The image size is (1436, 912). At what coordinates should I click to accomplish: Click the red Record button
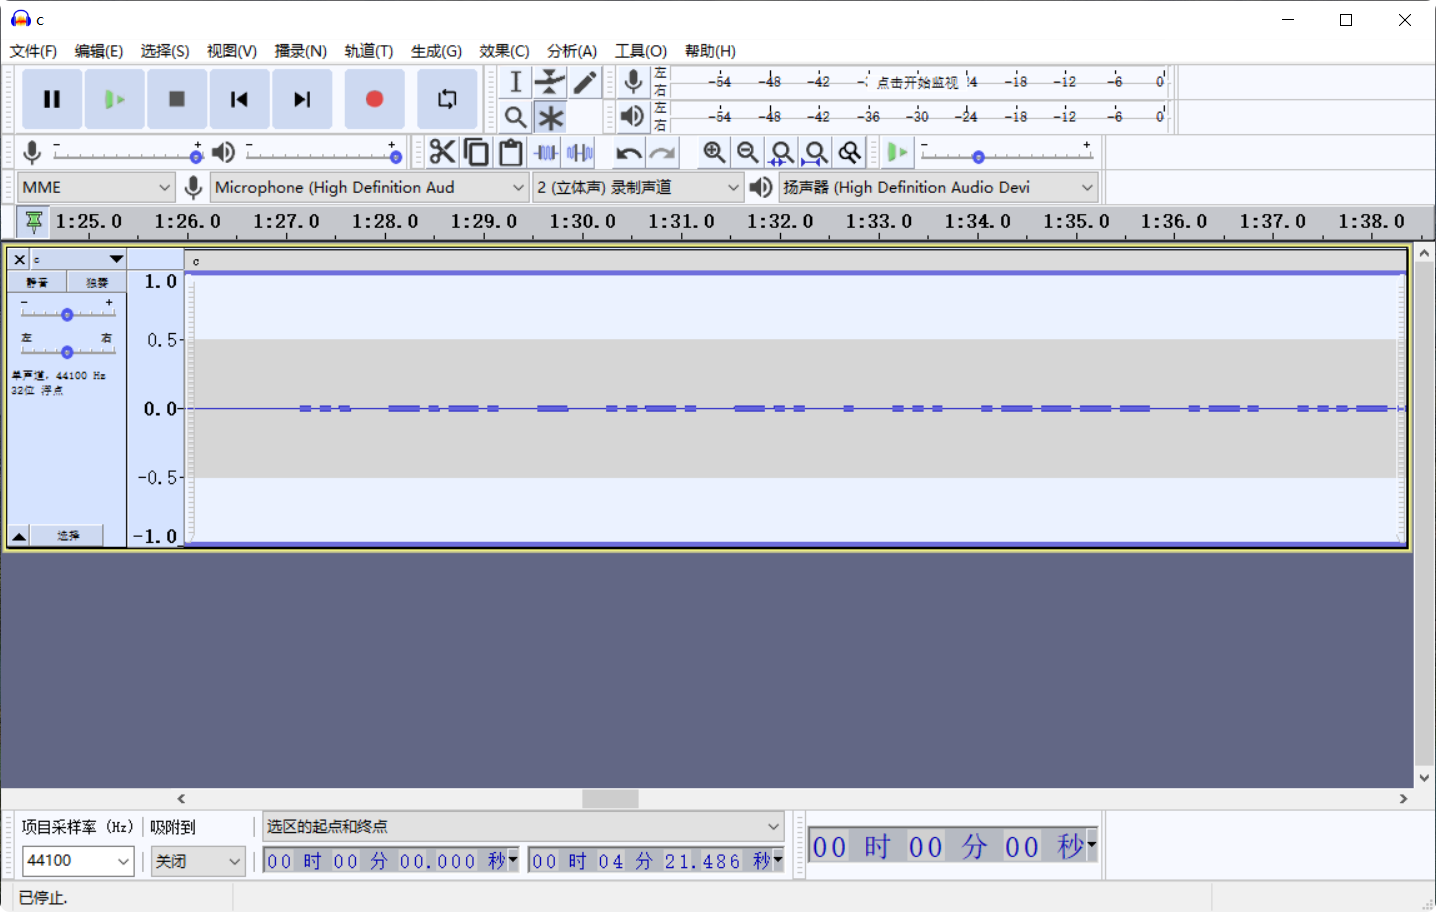pos(374,99)
